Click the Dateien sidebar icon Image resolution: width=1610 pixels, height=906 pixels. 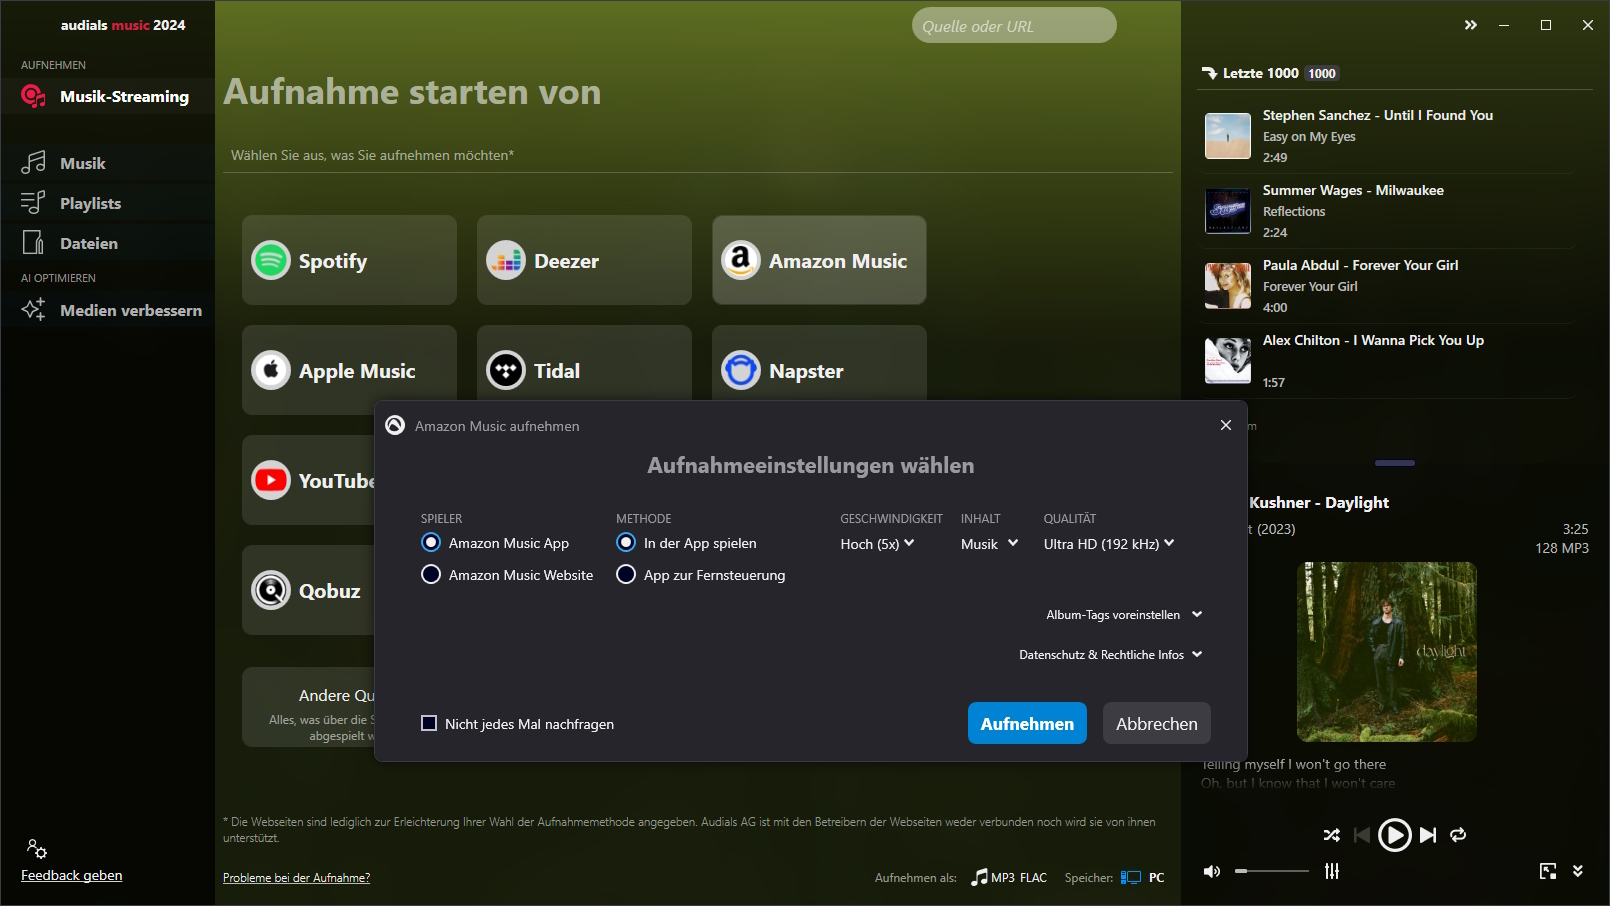(x=33, y=243)
